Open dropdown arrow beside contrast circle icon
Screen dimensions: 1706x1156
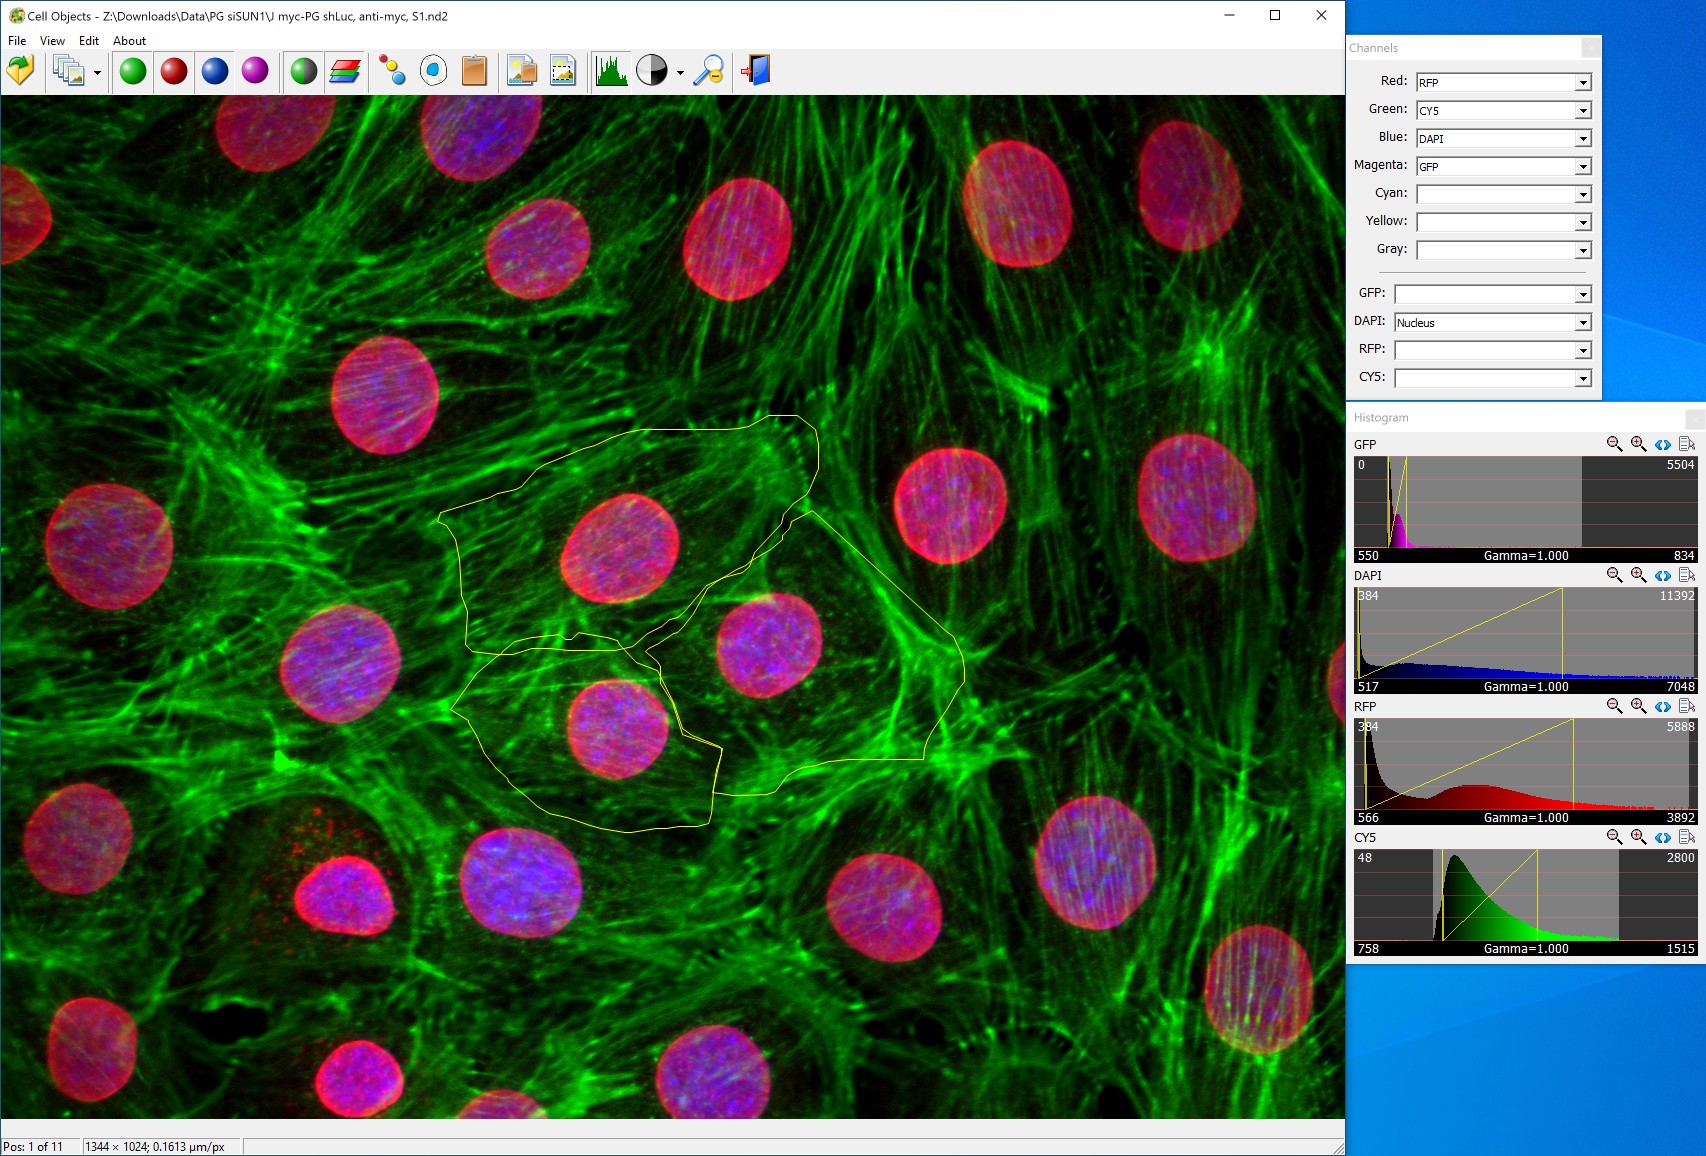[x=680, y=72]
